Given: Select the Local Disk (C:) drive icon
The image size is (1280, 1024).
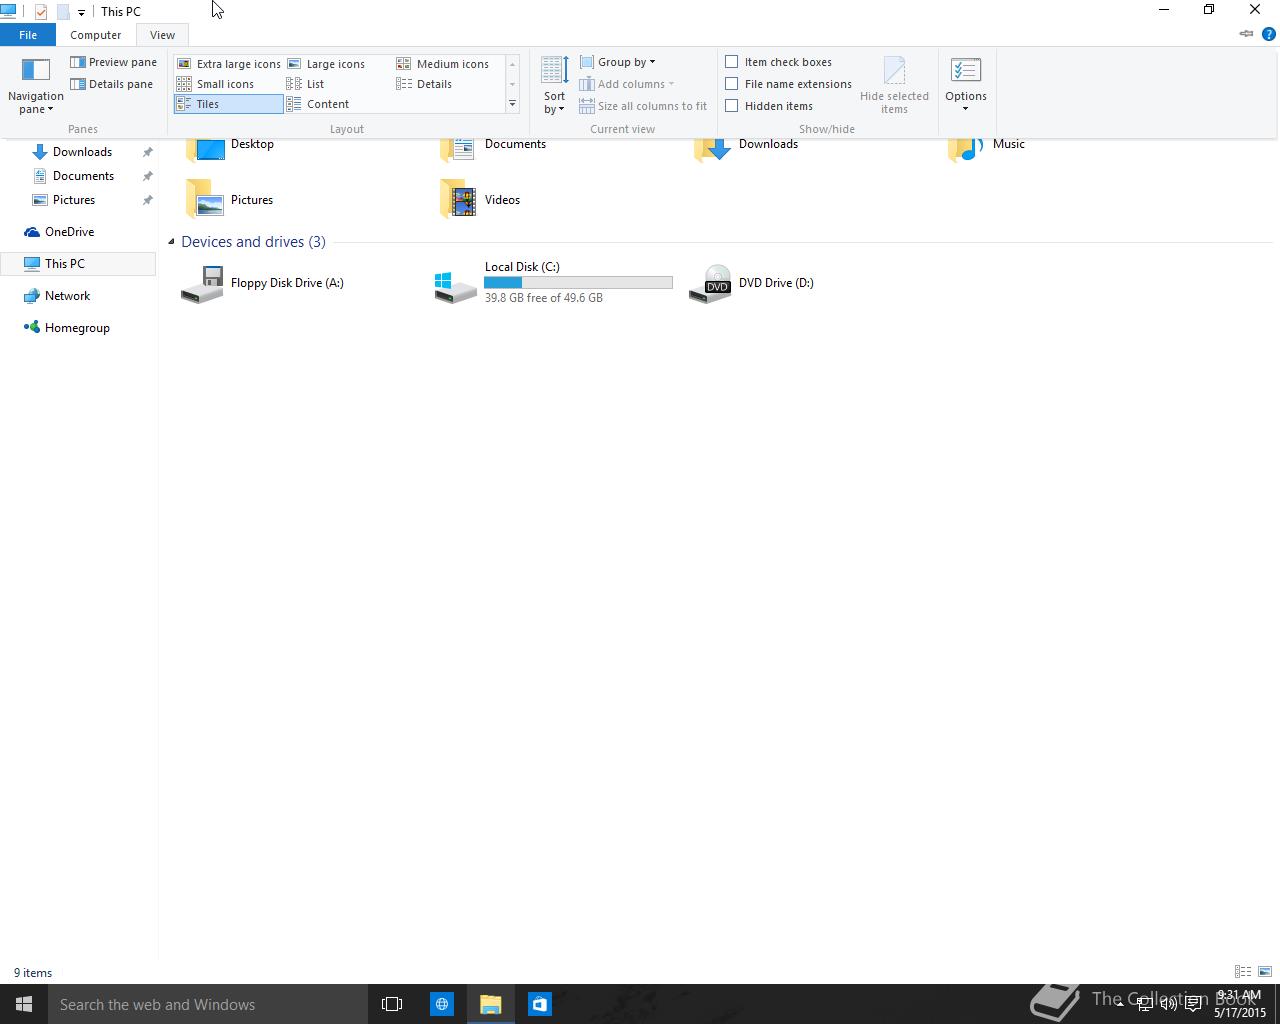Looking at the screenshot, I should click(x=456, y=285).
